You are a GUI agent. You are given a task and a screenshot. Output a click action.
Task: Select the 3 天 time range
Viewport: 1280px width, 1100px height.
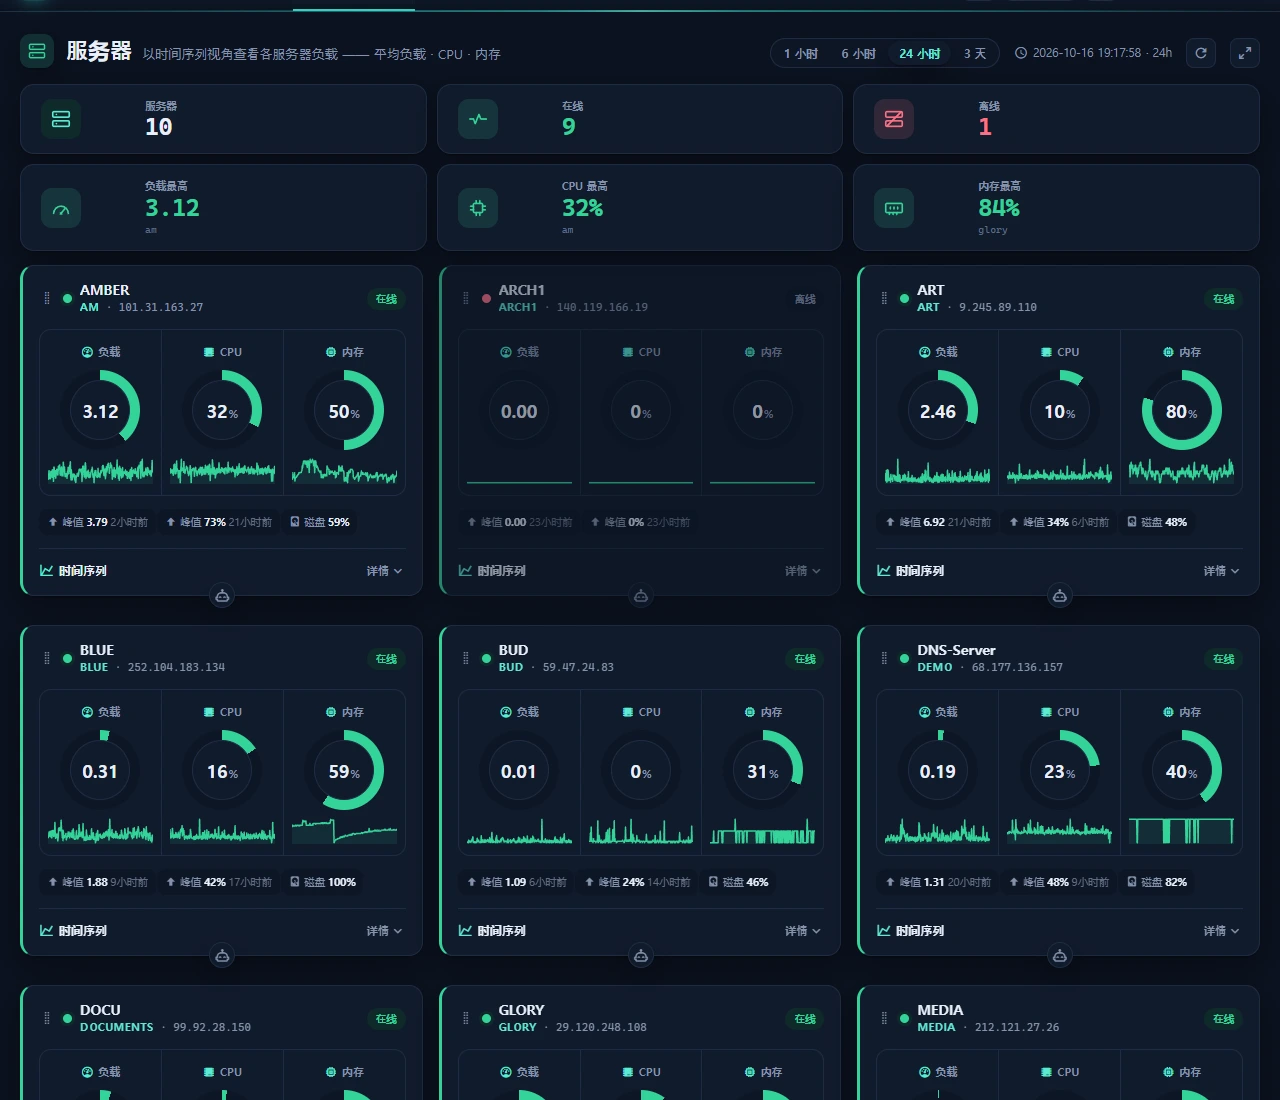pyautogui.click(x=975, y=54)
